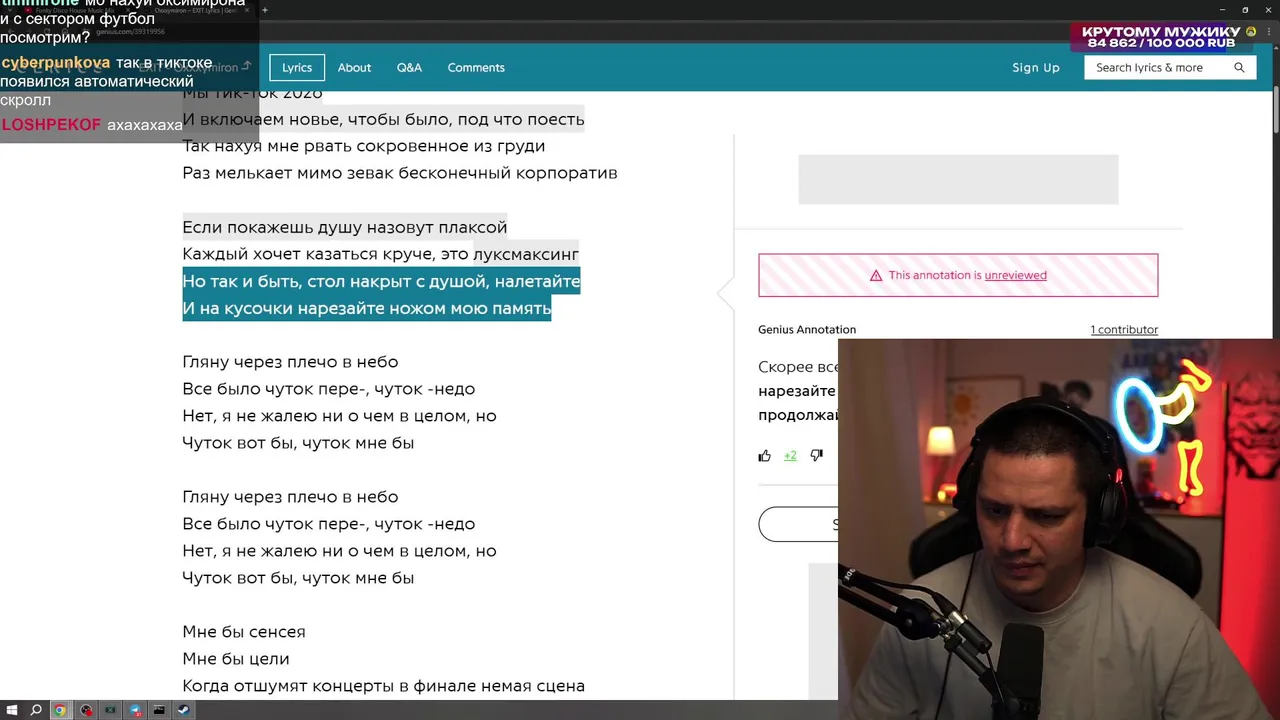Click lyric 'Раз мелькает мимо зевак бесконечный корпоратив'

point(400,173)
